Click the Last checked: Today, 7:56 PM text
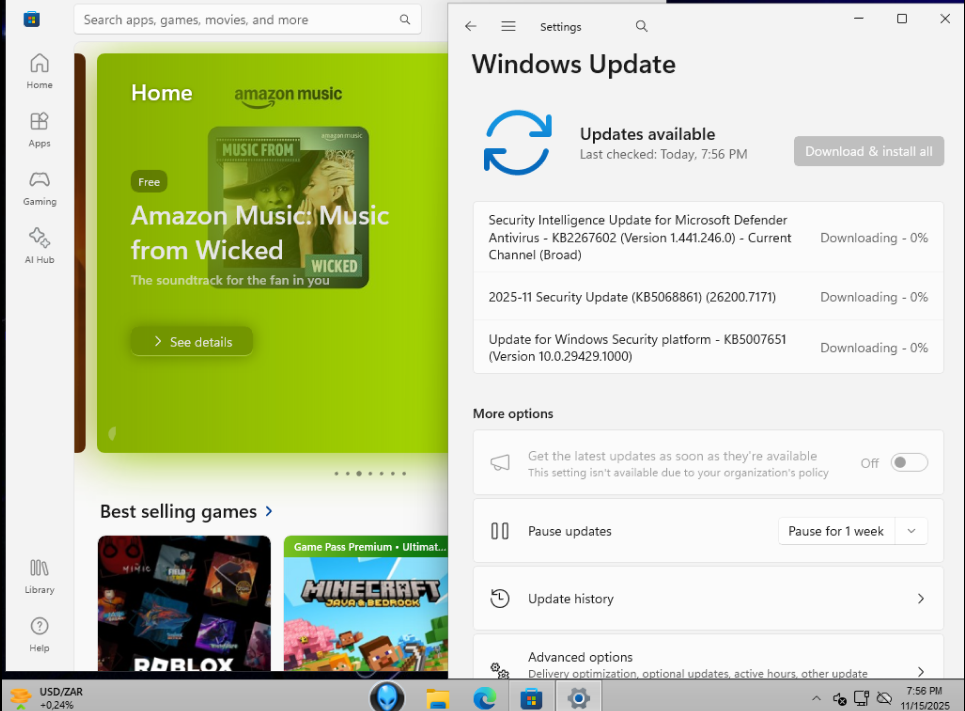This screenshot has height=711, width=965. [x=663, y=154]
